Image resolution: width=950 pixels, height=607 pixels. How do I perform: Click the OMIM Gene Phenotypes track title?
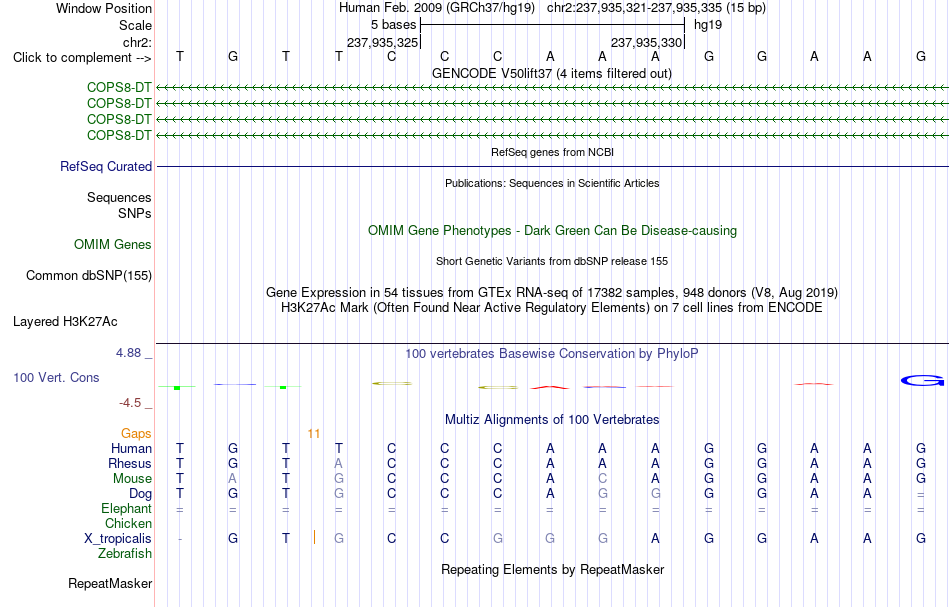(x=552, y=231)
